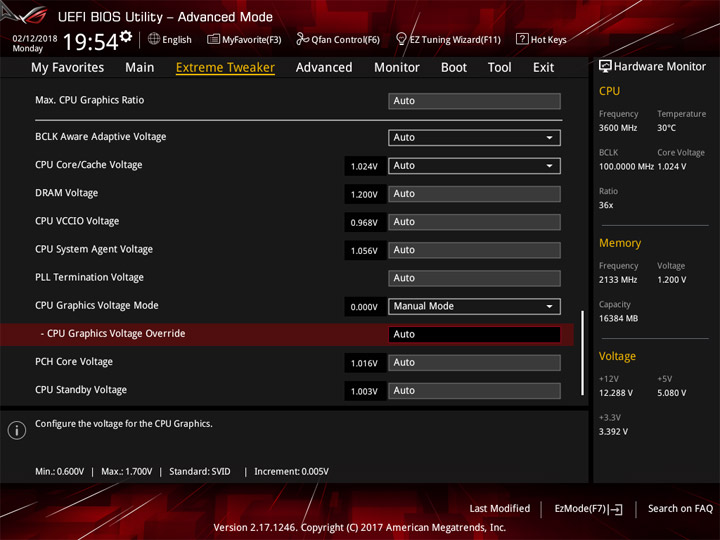
Task: Switch to Main tab
Action: (x=140, y=68)
